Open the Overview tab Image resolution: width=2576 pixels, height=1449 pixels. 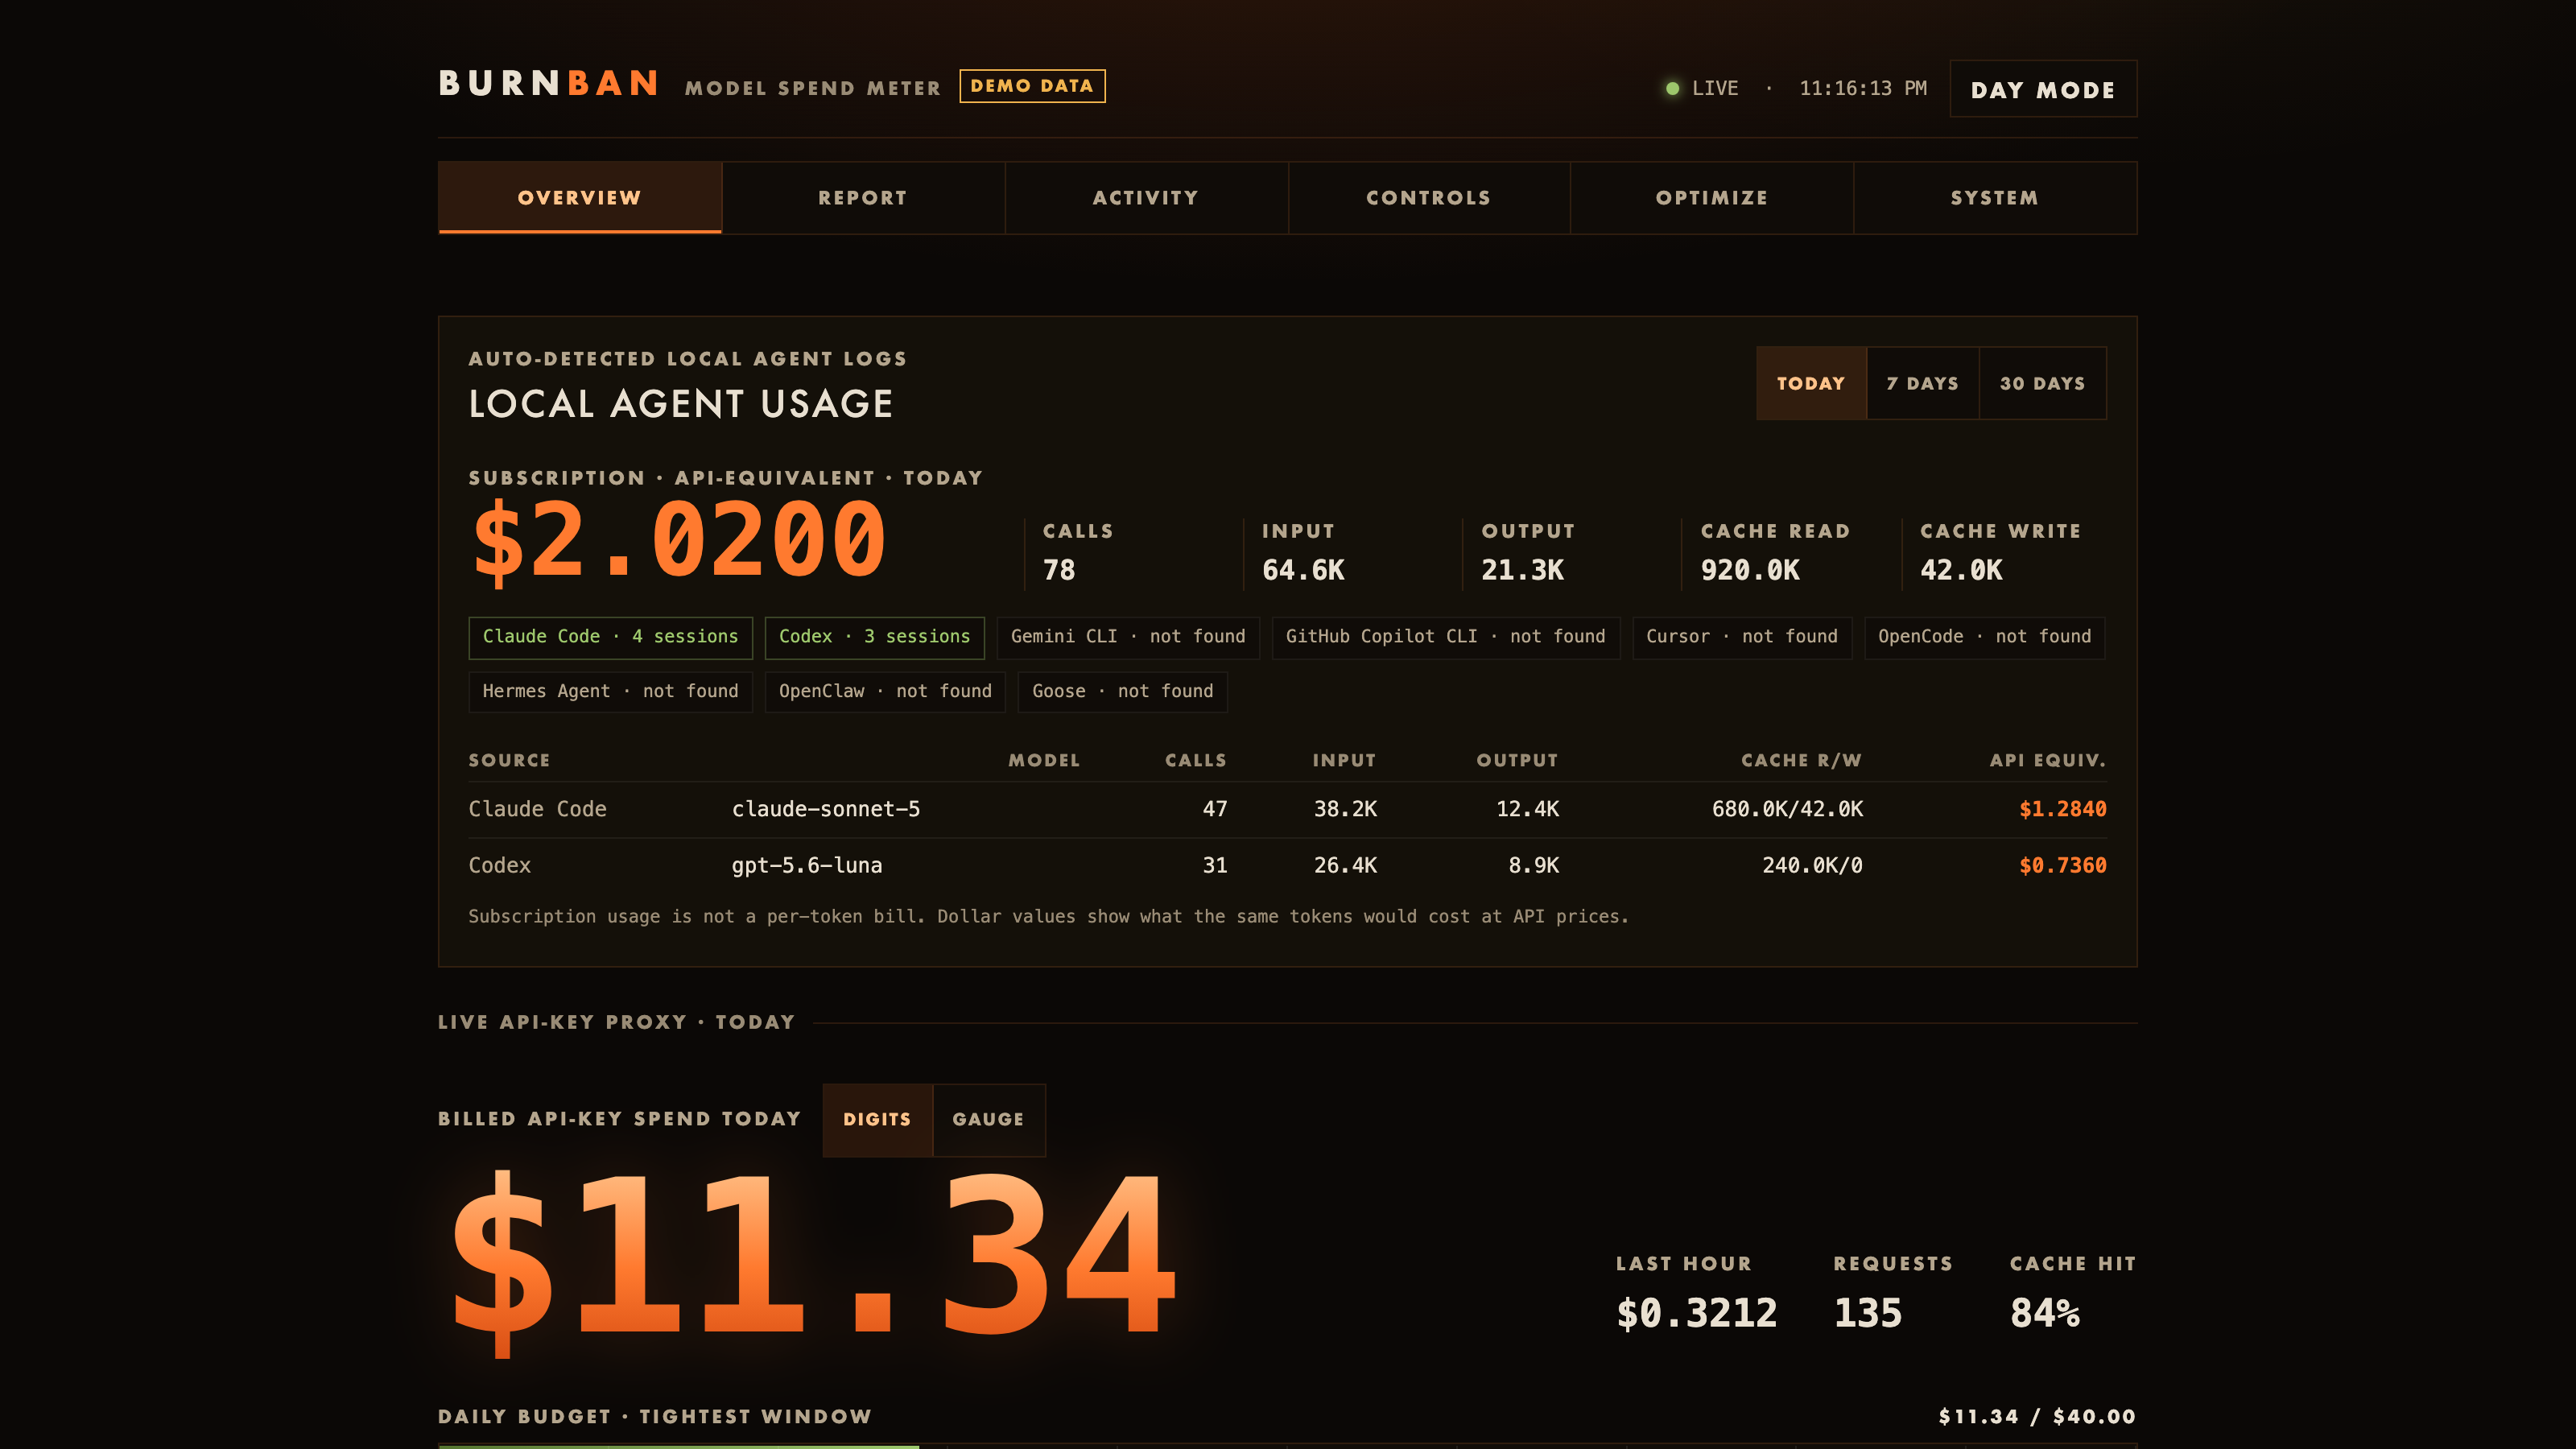(579, 198)
